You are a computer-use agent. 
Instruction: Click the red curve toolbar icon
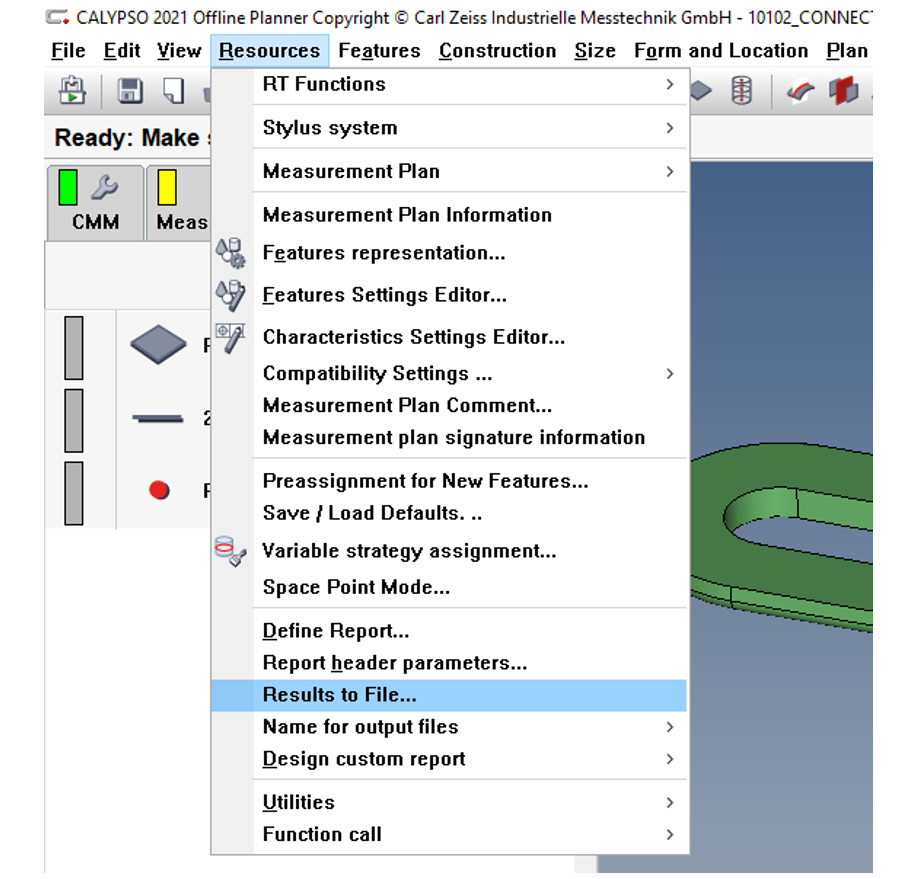pos(801,92)
